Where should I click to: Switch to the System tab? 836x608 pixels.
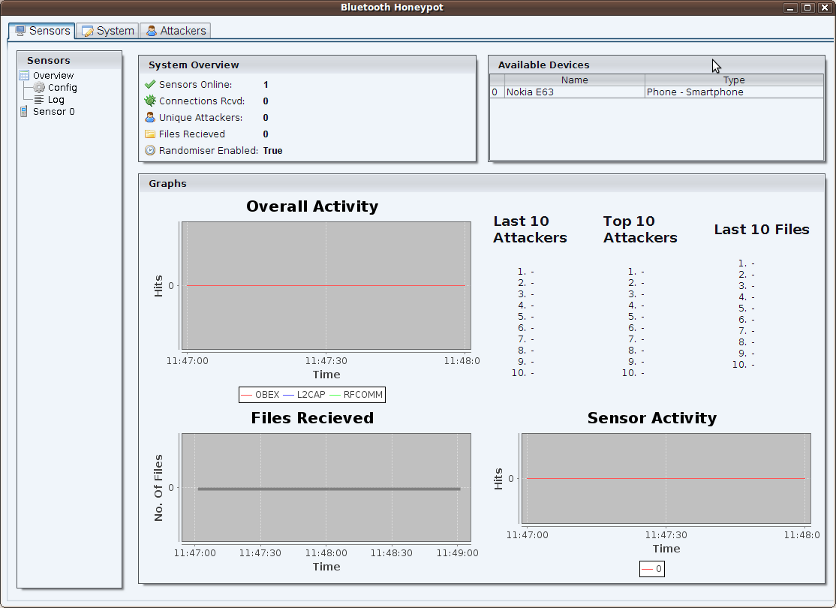(108, 31)
